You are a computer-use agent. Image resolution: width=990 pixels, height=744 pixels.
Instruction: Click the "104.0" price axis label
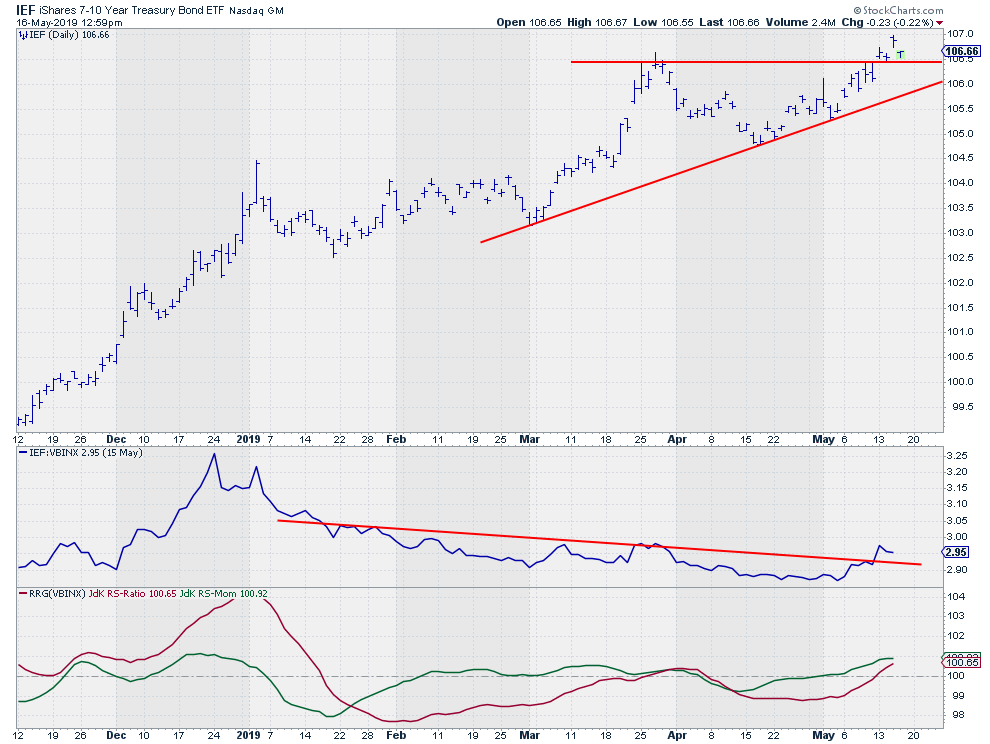[x=958, y=183]
